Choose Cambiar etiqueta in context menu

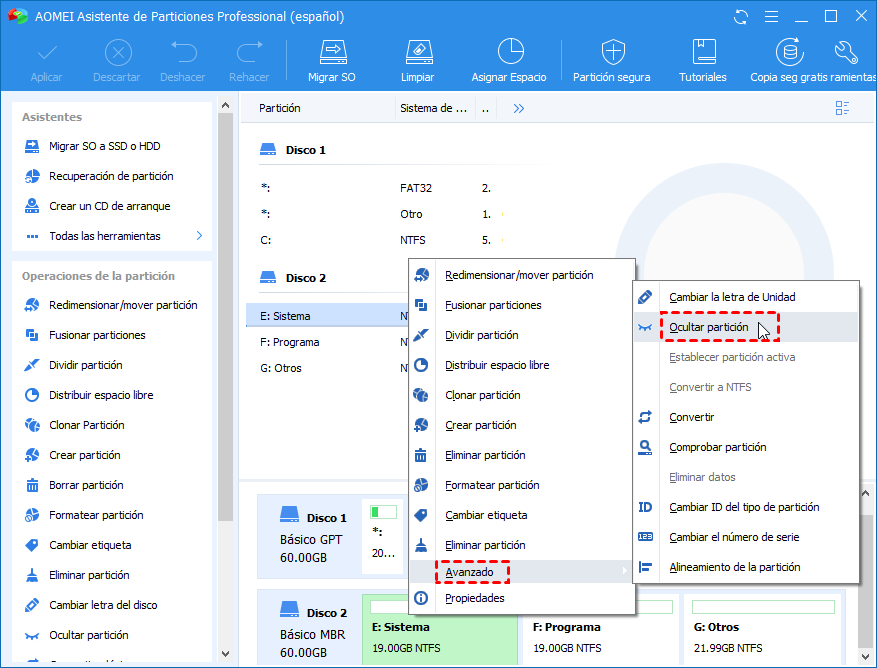(521, 515)
